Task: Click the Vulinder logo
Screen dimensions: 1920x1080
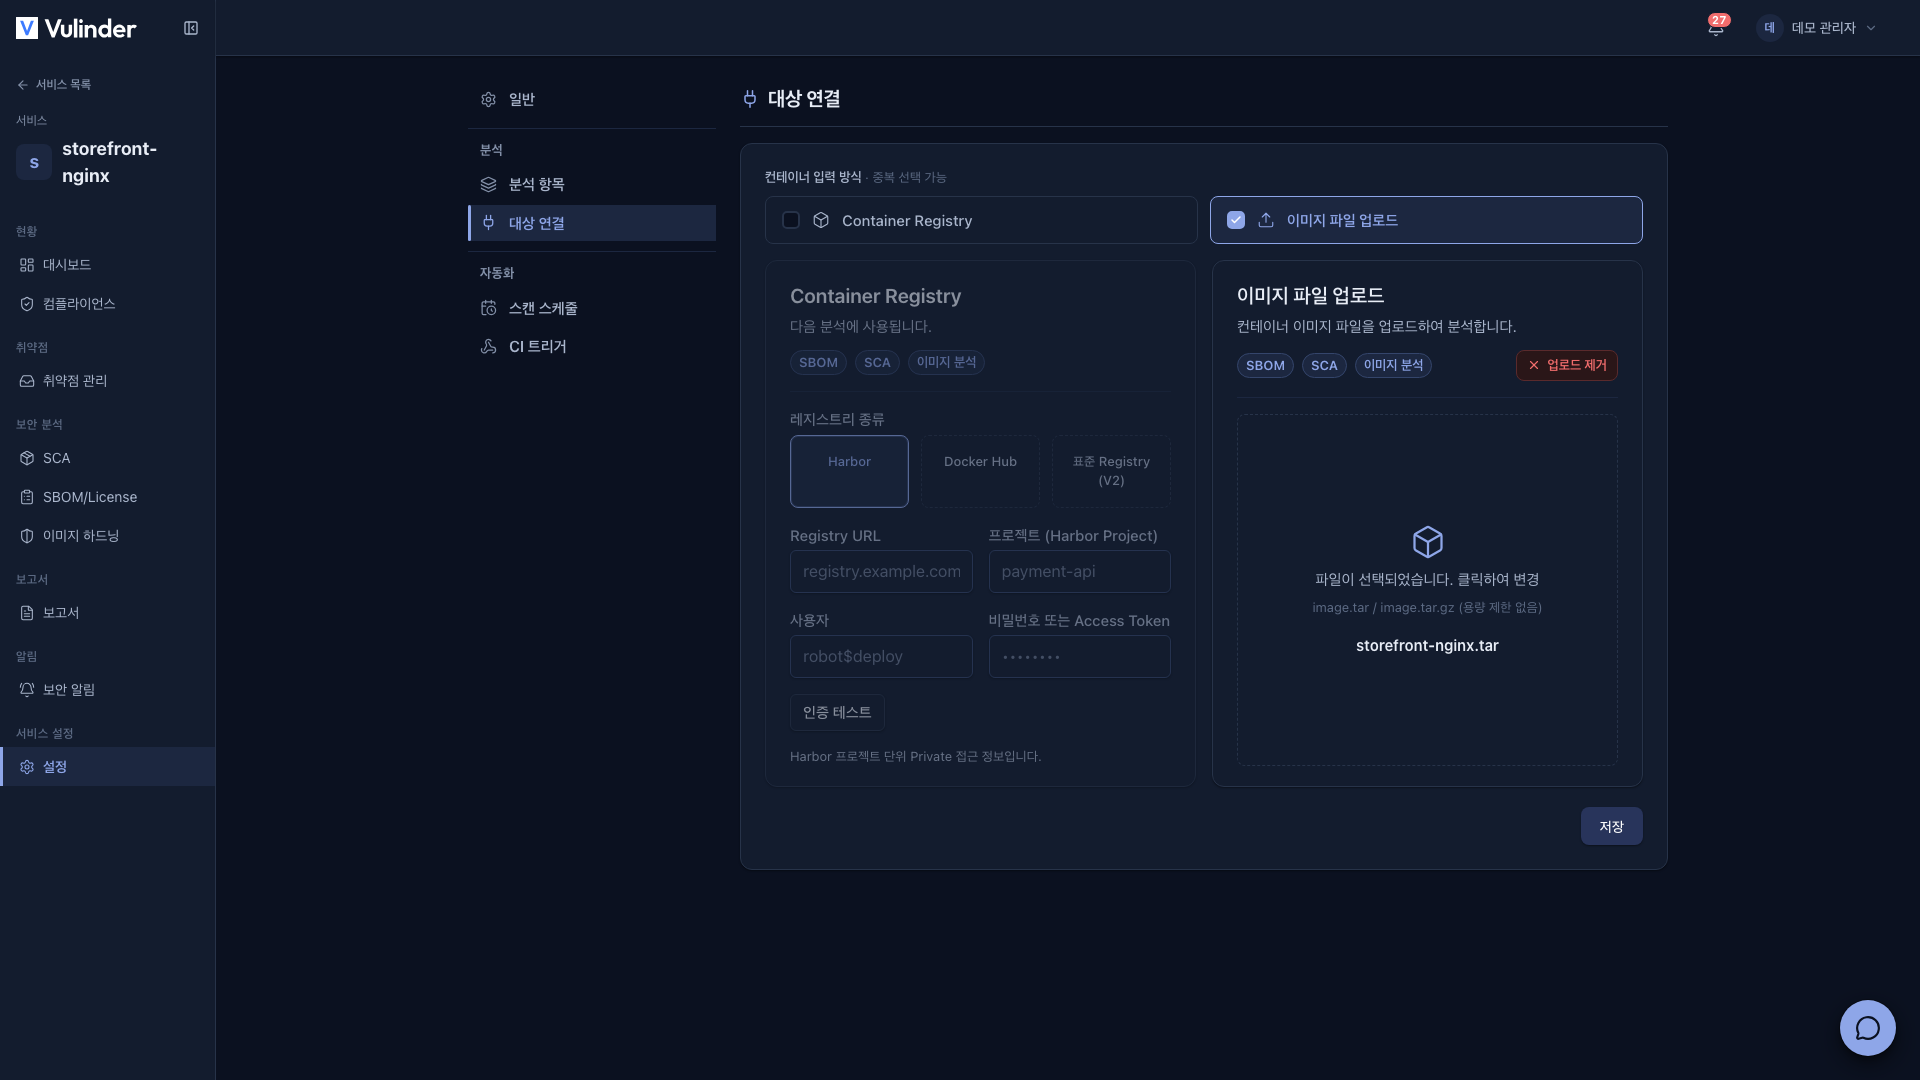Action: point(76,28)
